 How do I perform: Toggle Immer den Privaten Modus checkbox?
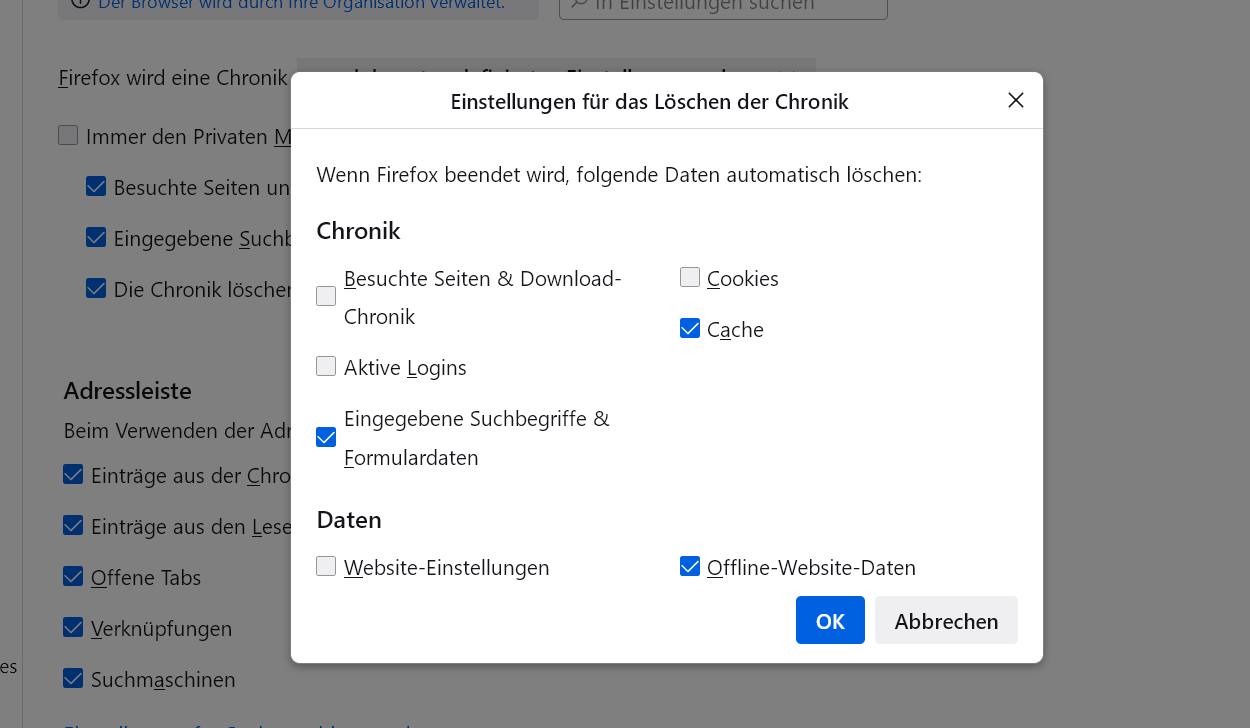(68, 135)
